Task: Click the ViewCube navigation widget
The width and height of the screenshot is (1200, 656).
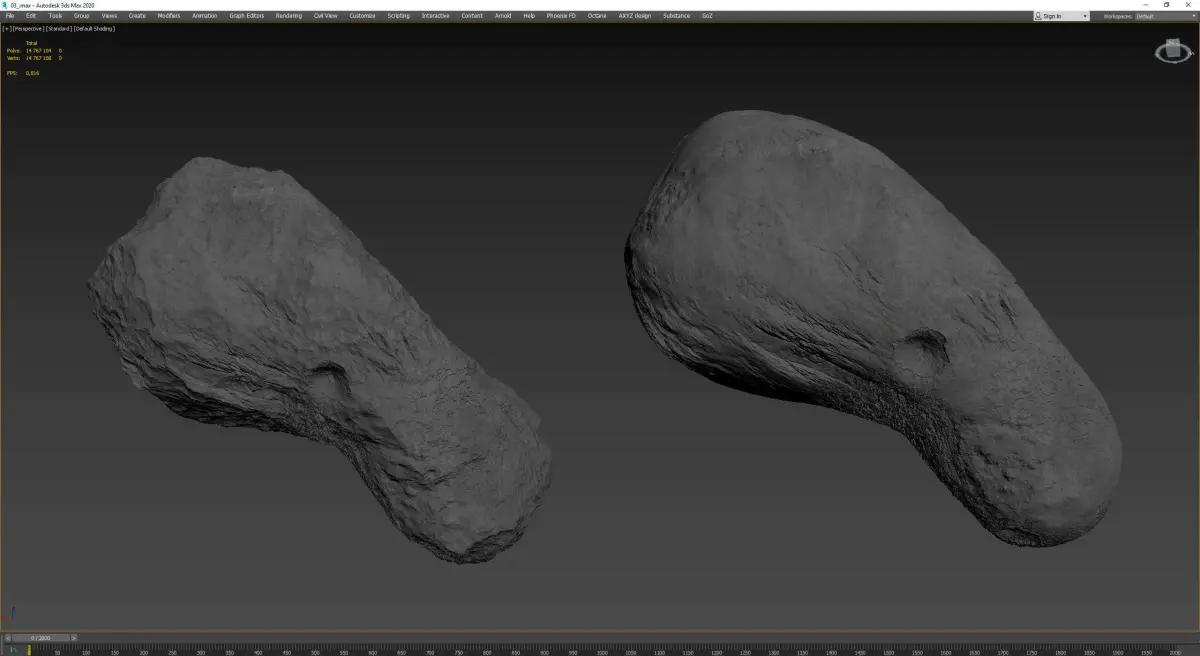Action: (1173, 51)
